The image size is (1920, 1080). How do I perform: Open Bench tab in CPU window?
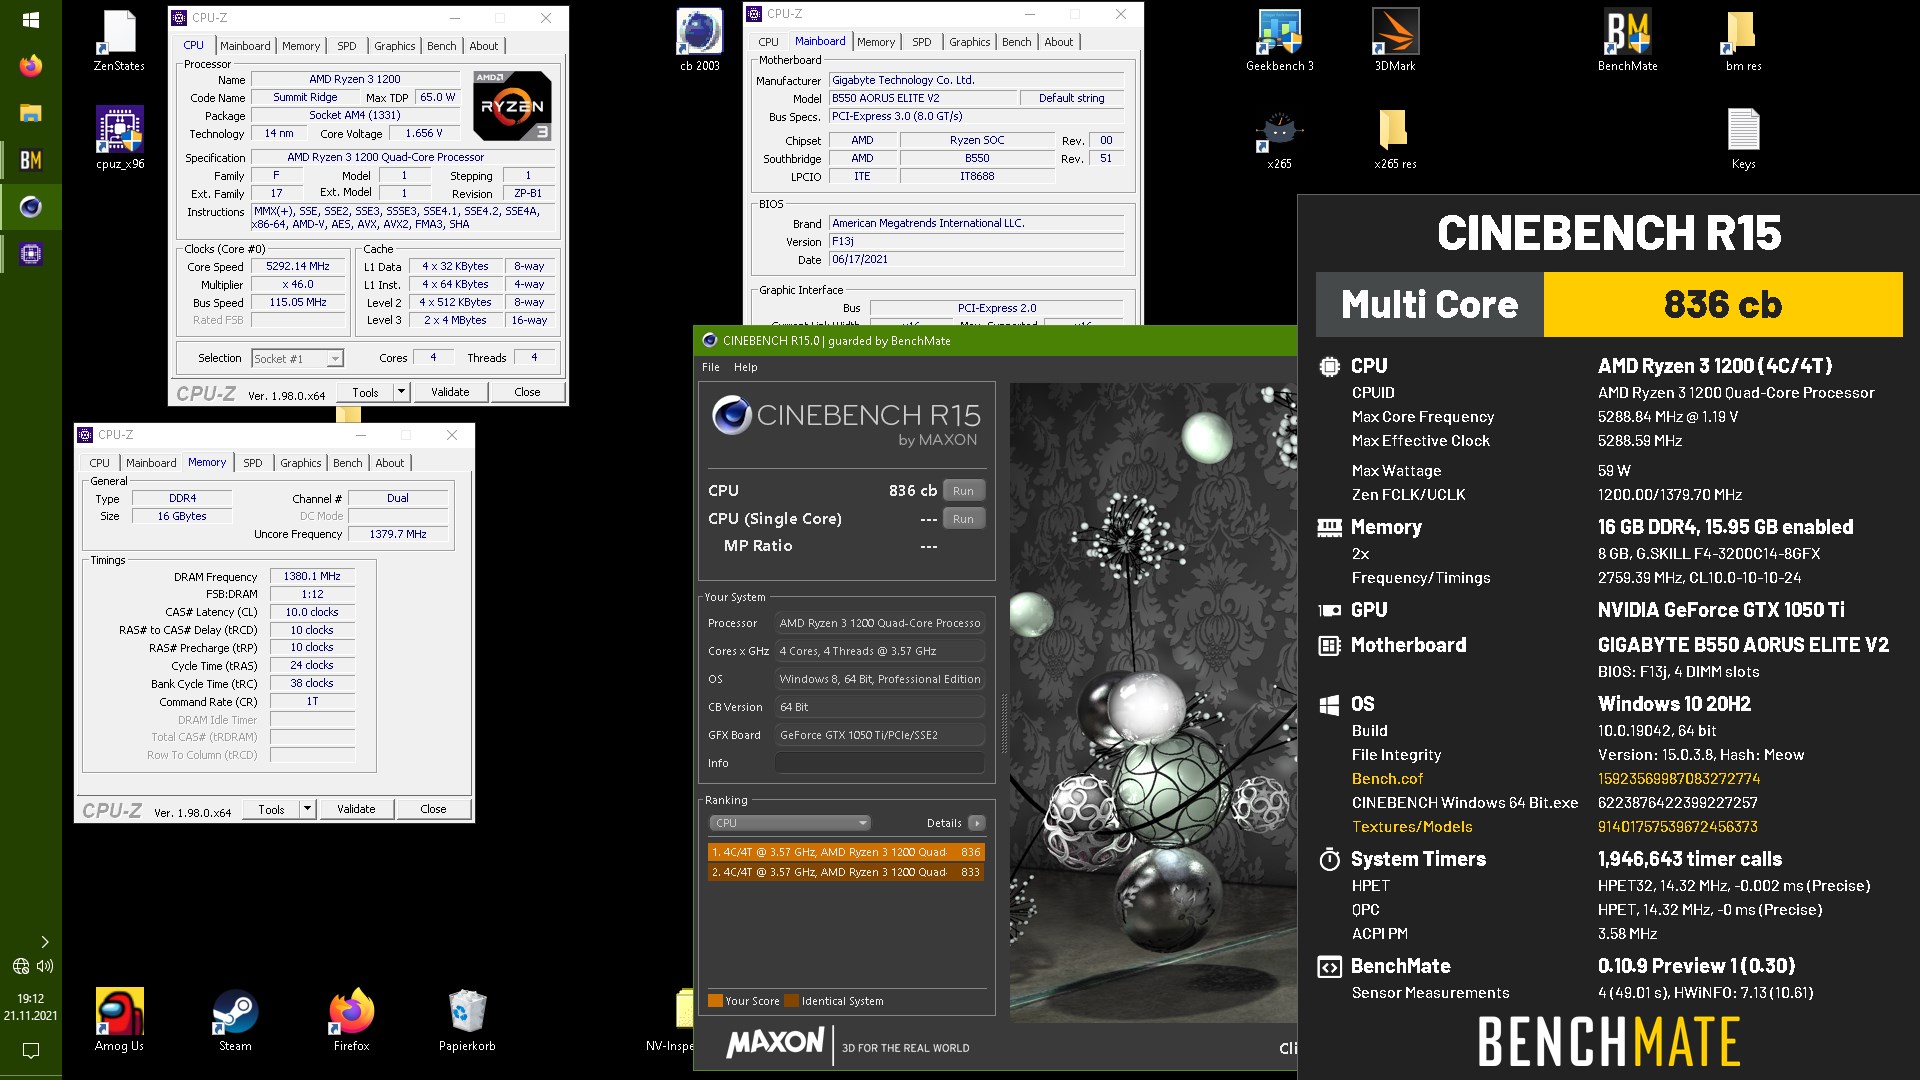coord(441,46)
